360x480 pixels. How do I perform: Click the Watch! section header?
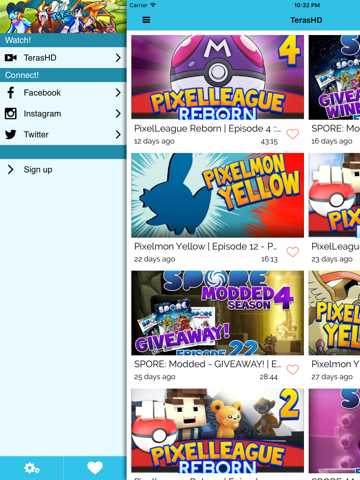(63, 40)
